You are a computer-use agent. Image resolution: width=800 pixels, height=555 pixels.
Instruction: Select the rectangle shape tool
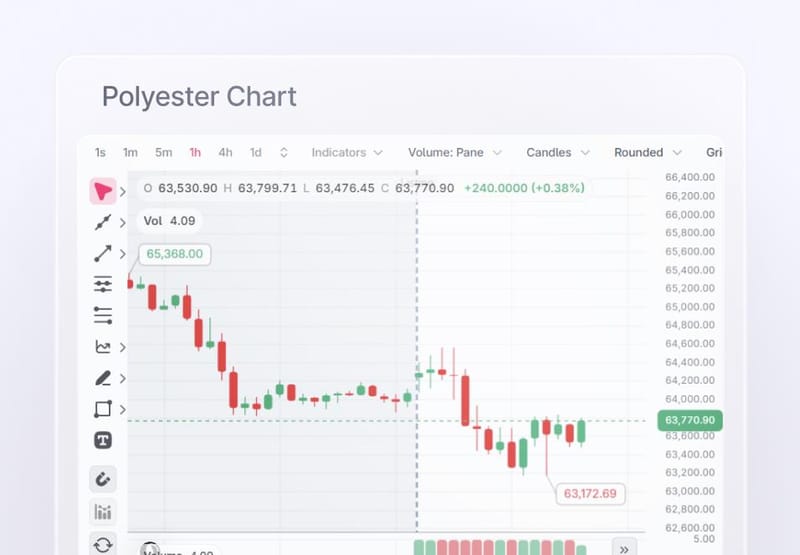(103, 409)
